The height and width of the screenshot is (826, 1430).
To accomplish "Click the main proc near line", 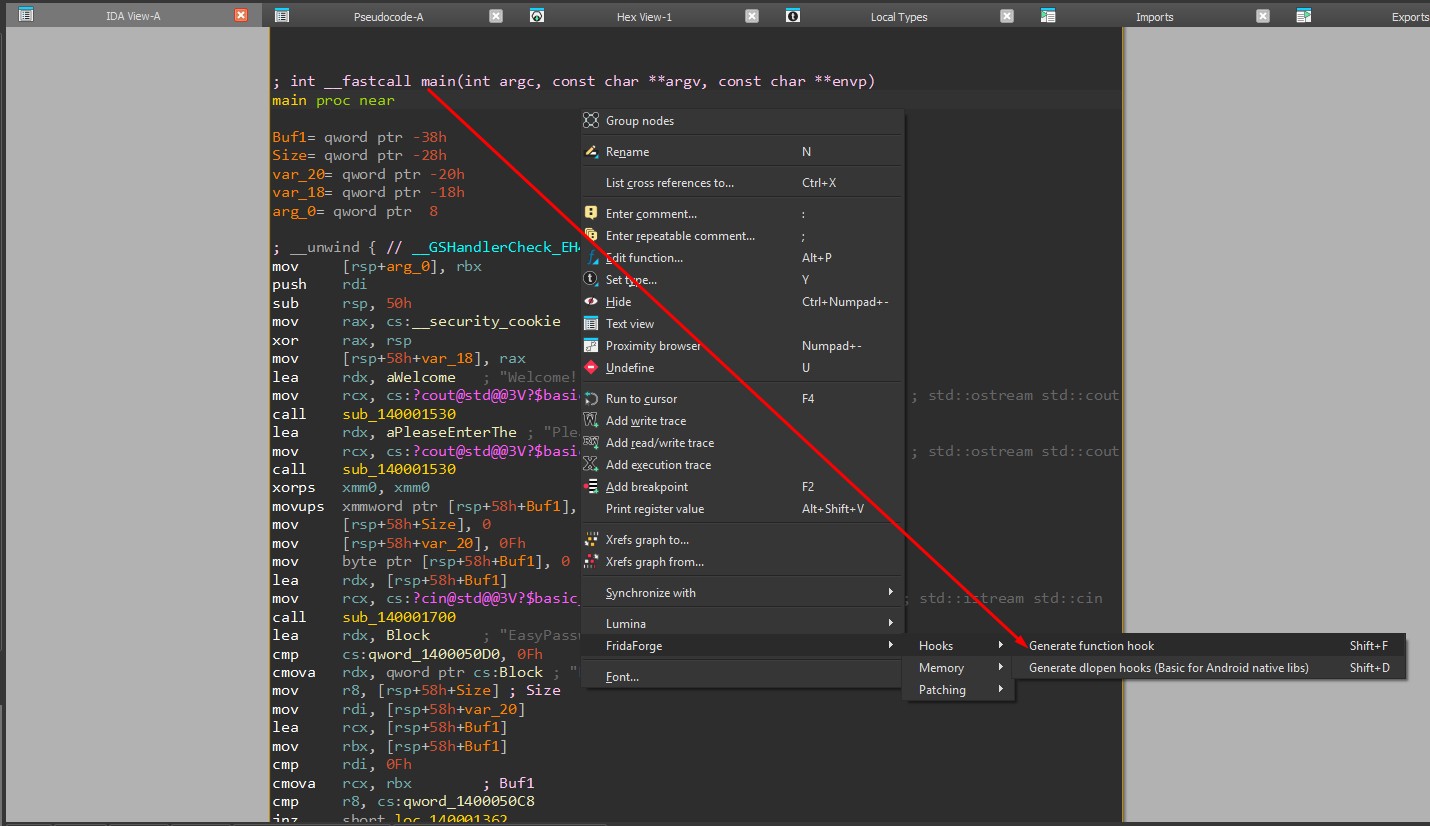I will click(333, 100).
